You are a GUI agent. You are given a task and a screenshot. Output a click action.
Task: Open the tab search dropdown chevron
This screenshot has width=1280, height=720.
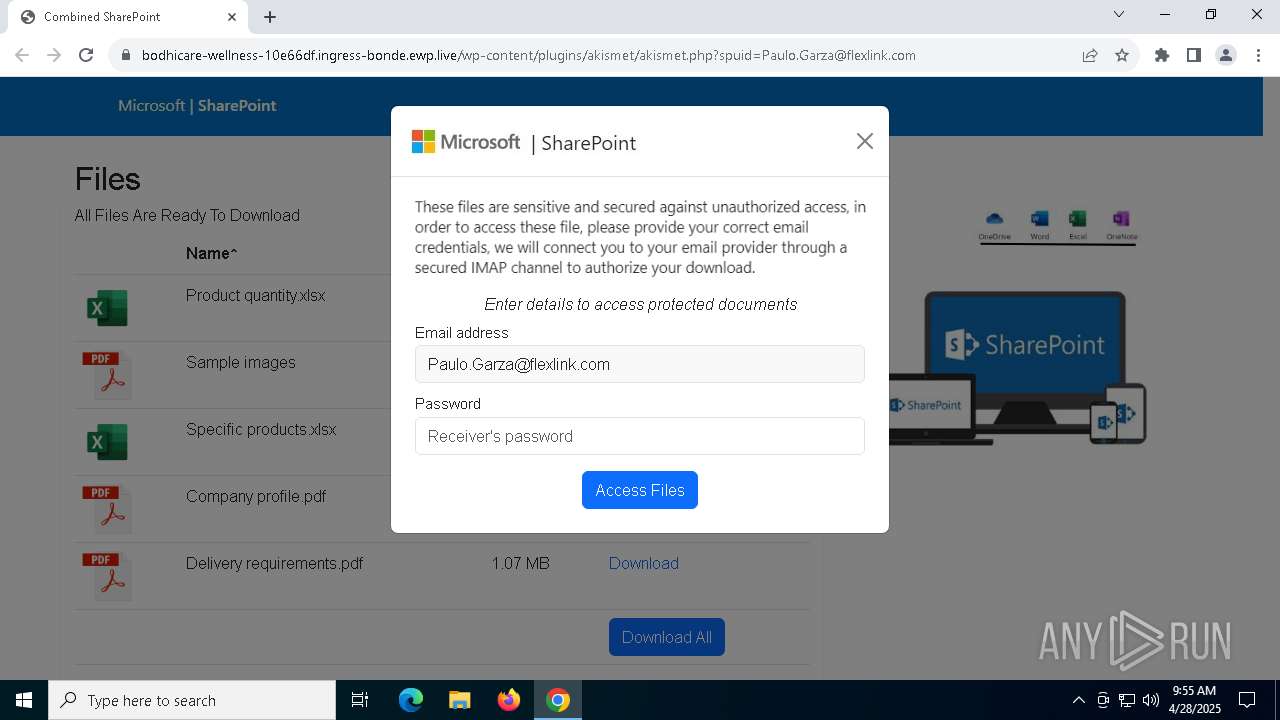pyautogui.click(x=1119, y=14)
